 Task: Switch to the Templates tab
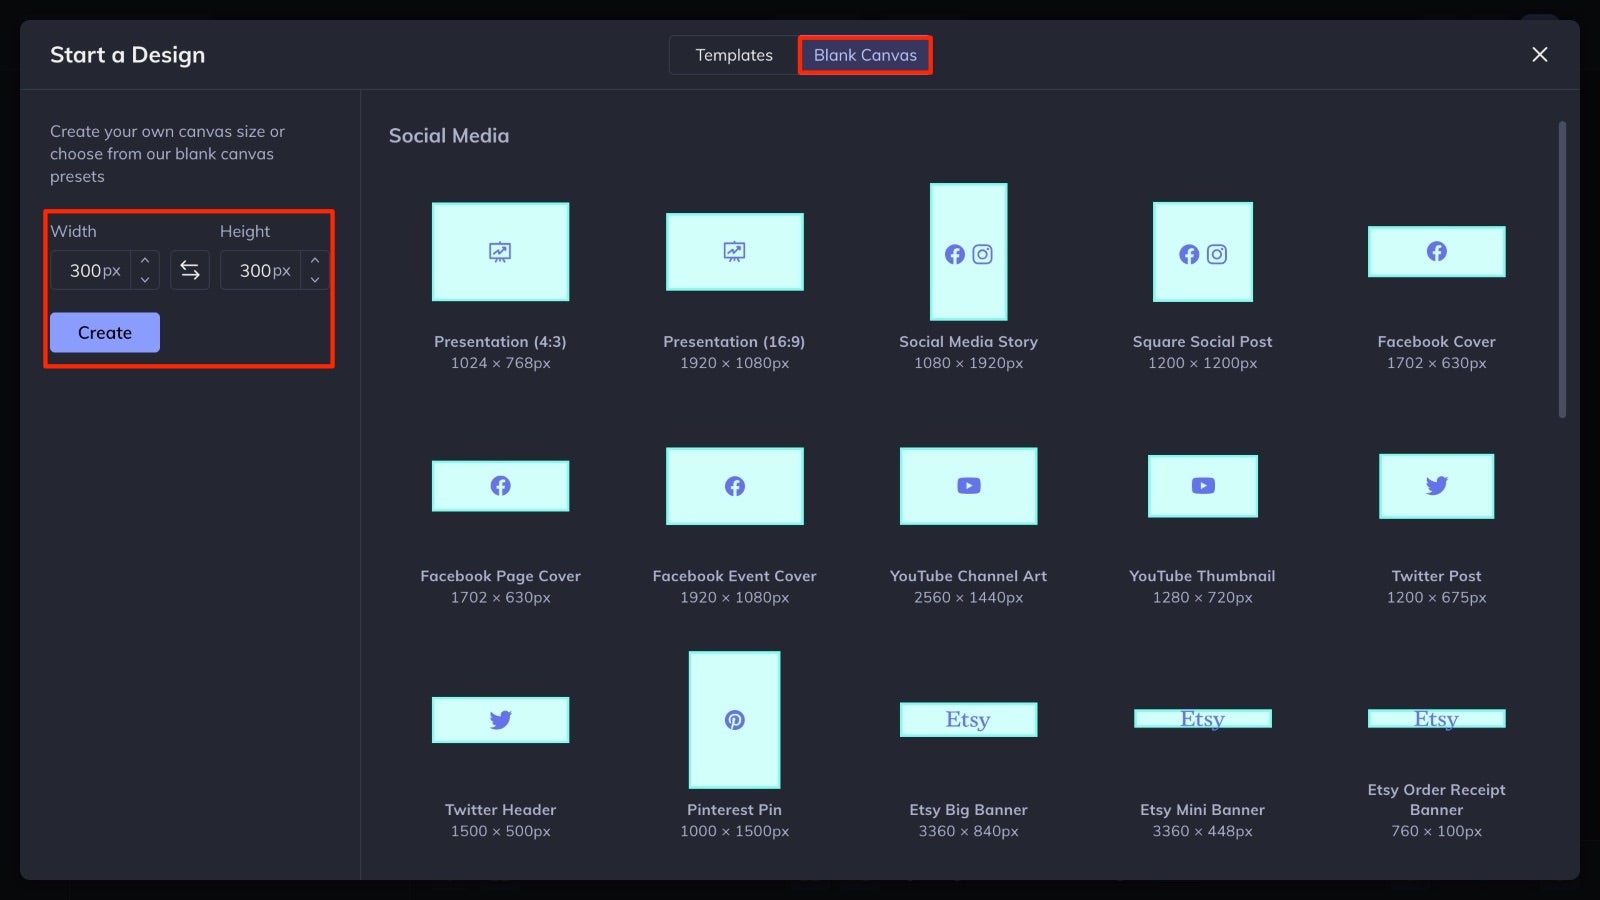733,55
